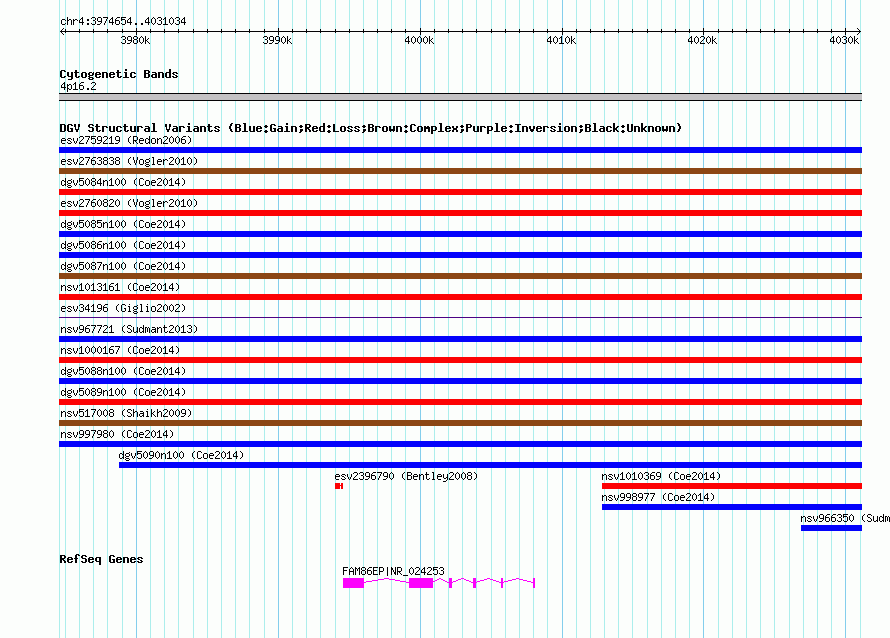Select the second magenta FAM86EP exon block

[421, 583]
